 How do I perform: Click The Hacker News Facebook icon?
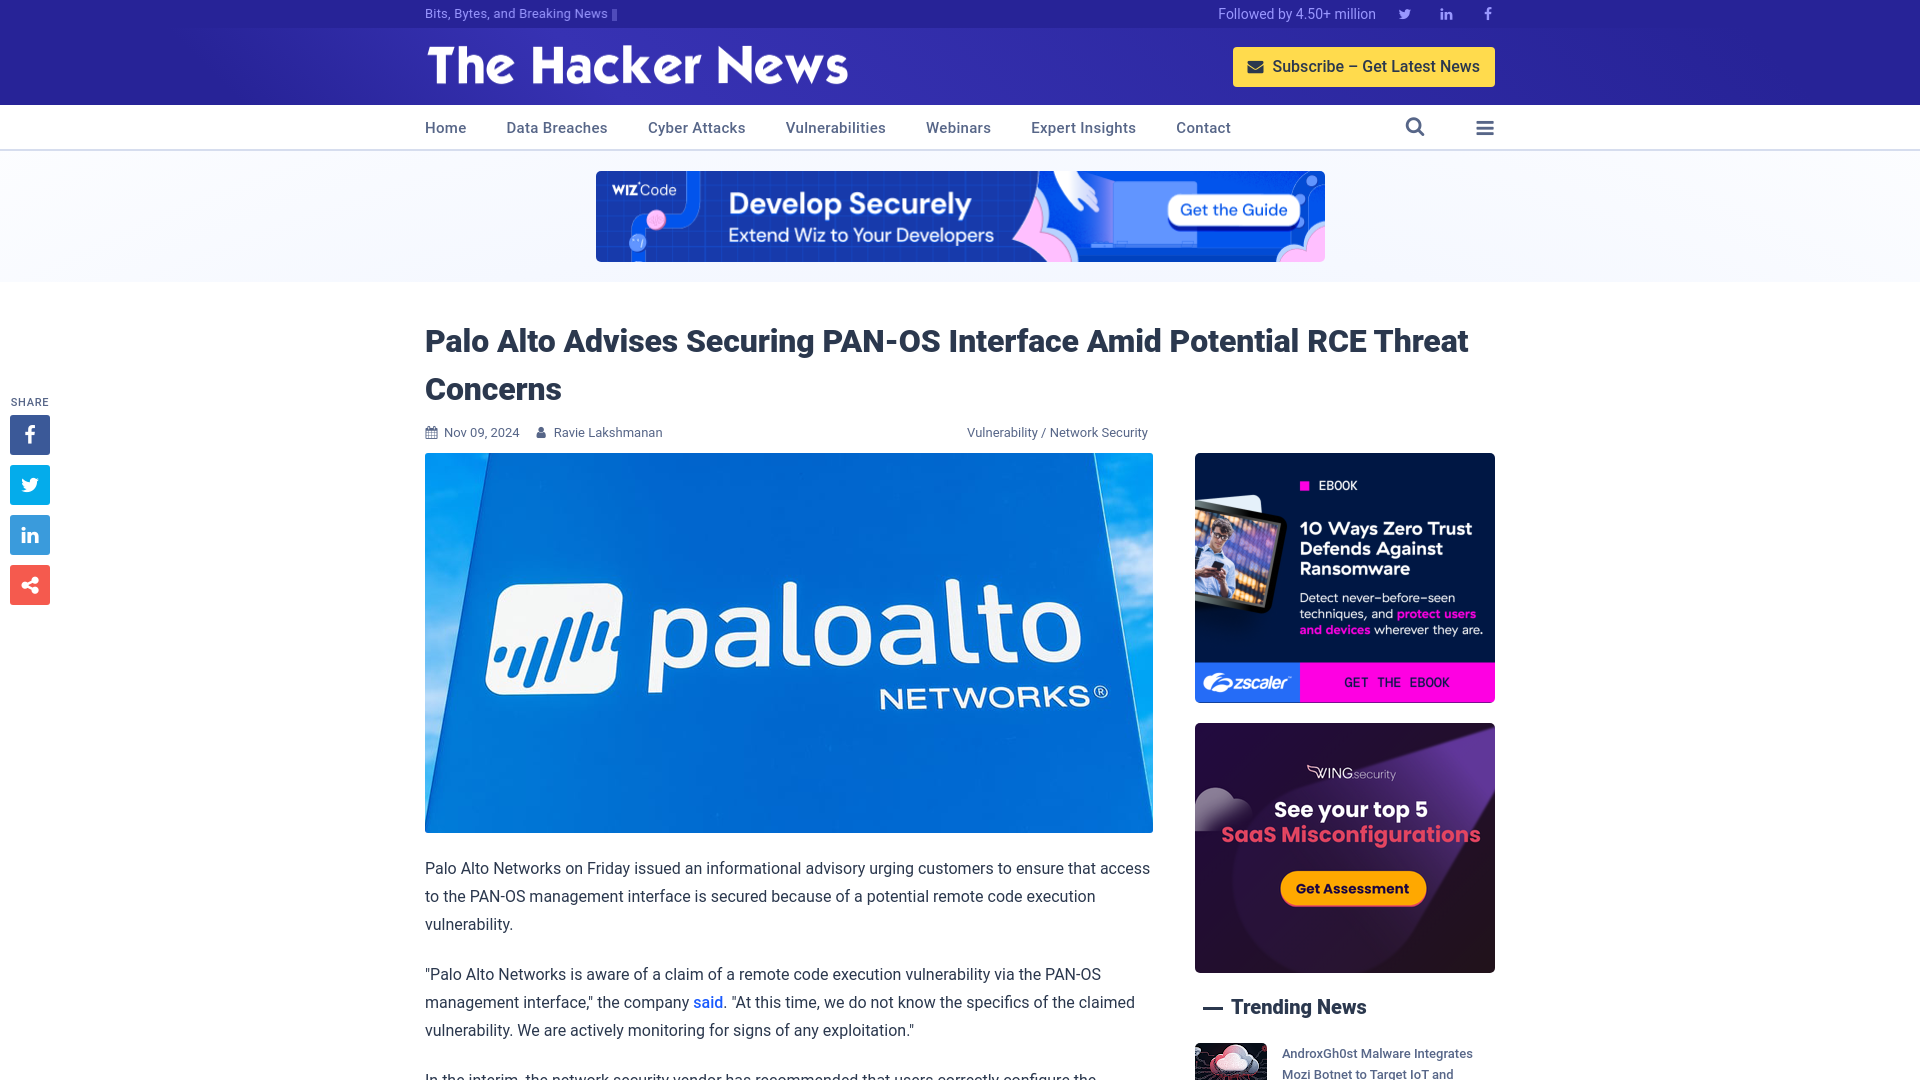tap(1487, 13)
